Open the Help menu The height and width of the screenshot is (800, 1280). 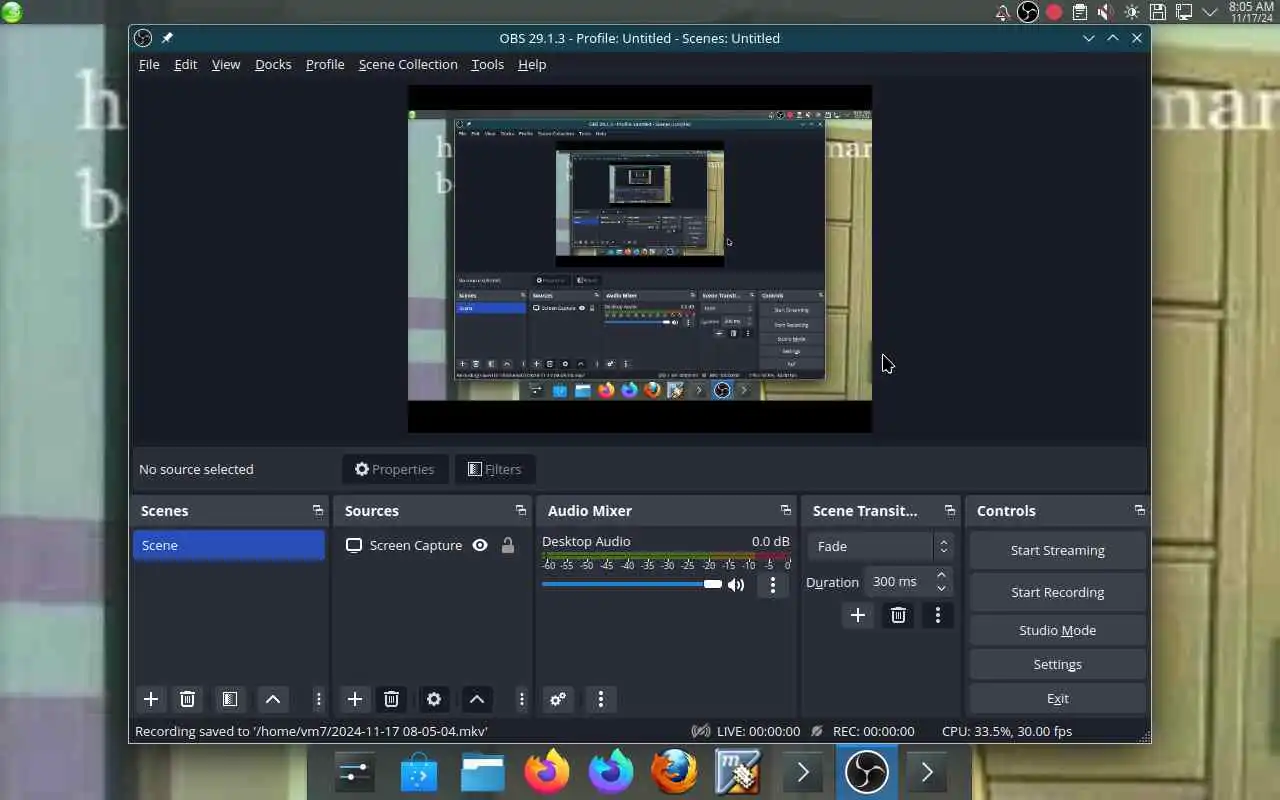coord(532,64)
